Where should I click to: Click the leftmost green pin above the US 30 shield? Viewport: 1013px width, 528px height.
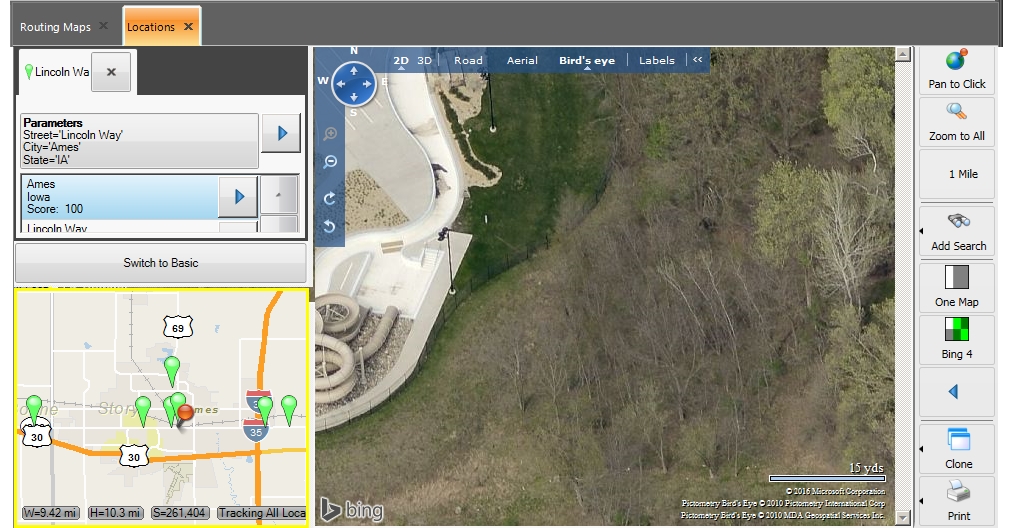pos(34,410)
